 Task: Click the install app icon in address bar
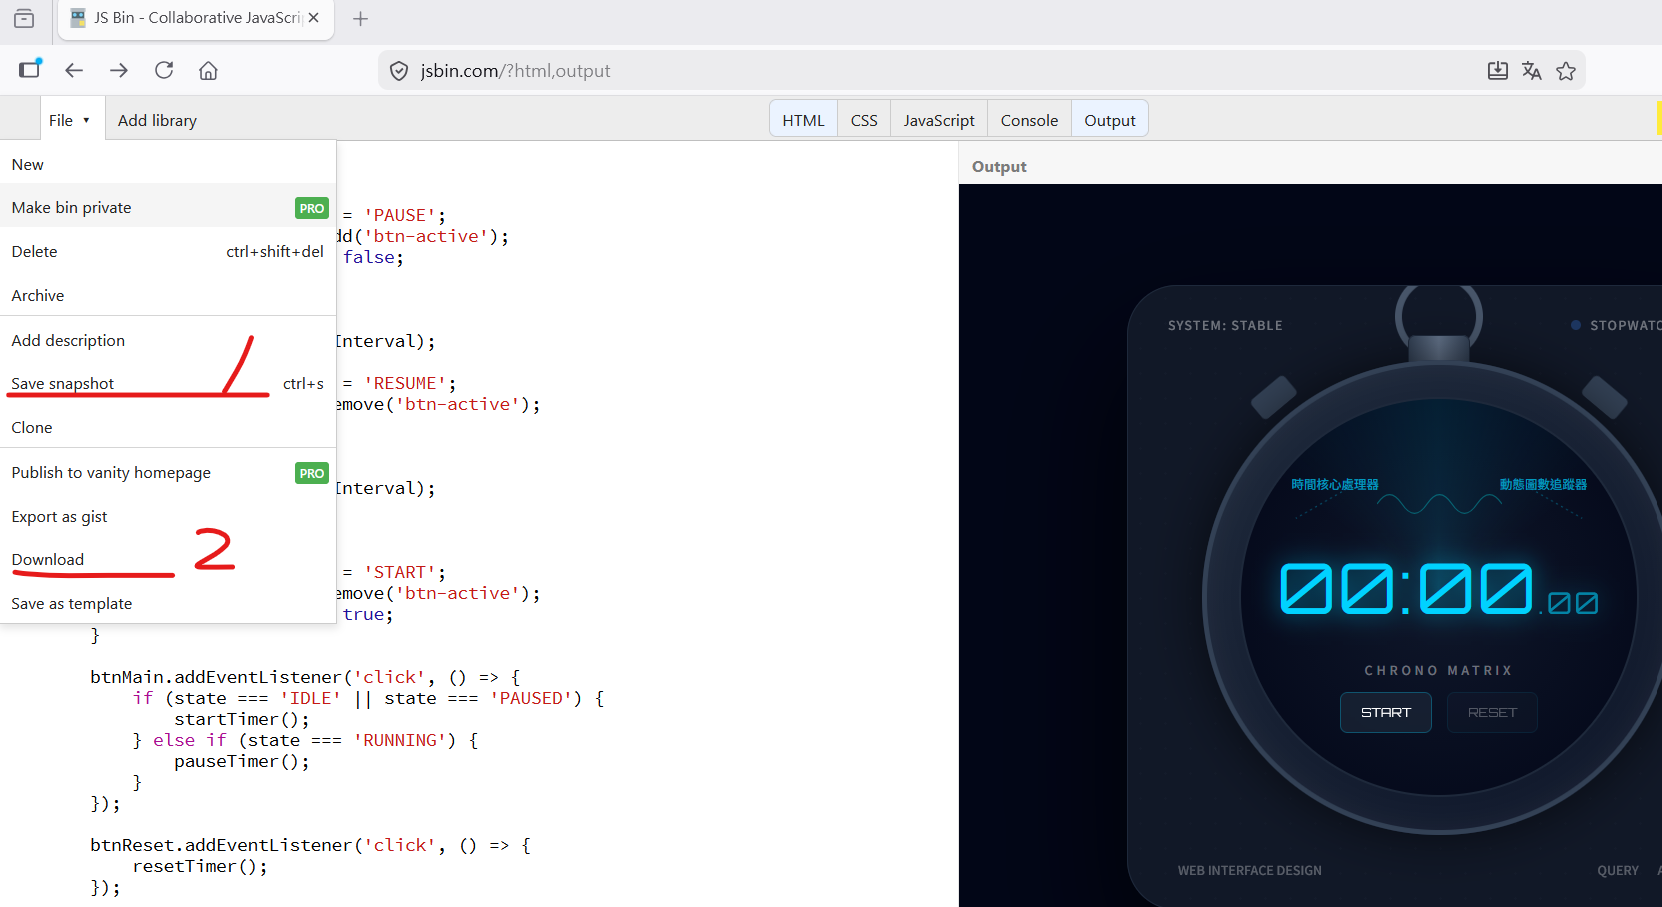pos(1497,71)
